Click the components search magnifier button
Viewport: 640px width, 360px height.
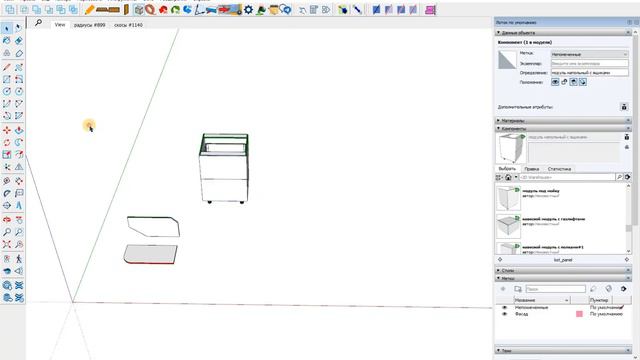click(x=619, y=177)
